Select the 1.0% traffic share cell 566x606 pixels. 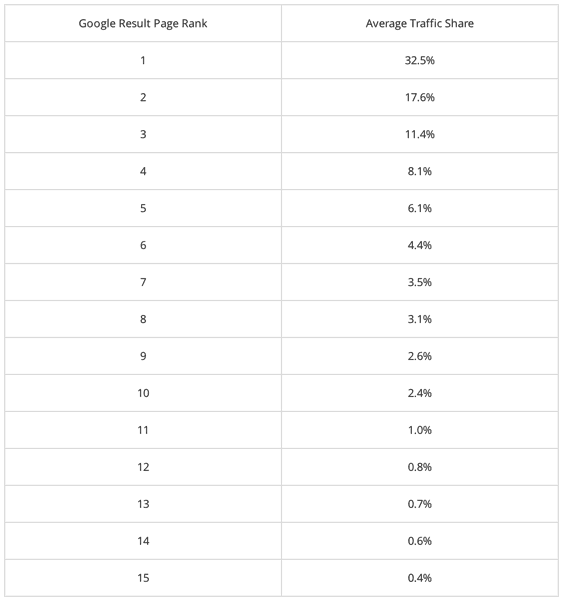420,430
